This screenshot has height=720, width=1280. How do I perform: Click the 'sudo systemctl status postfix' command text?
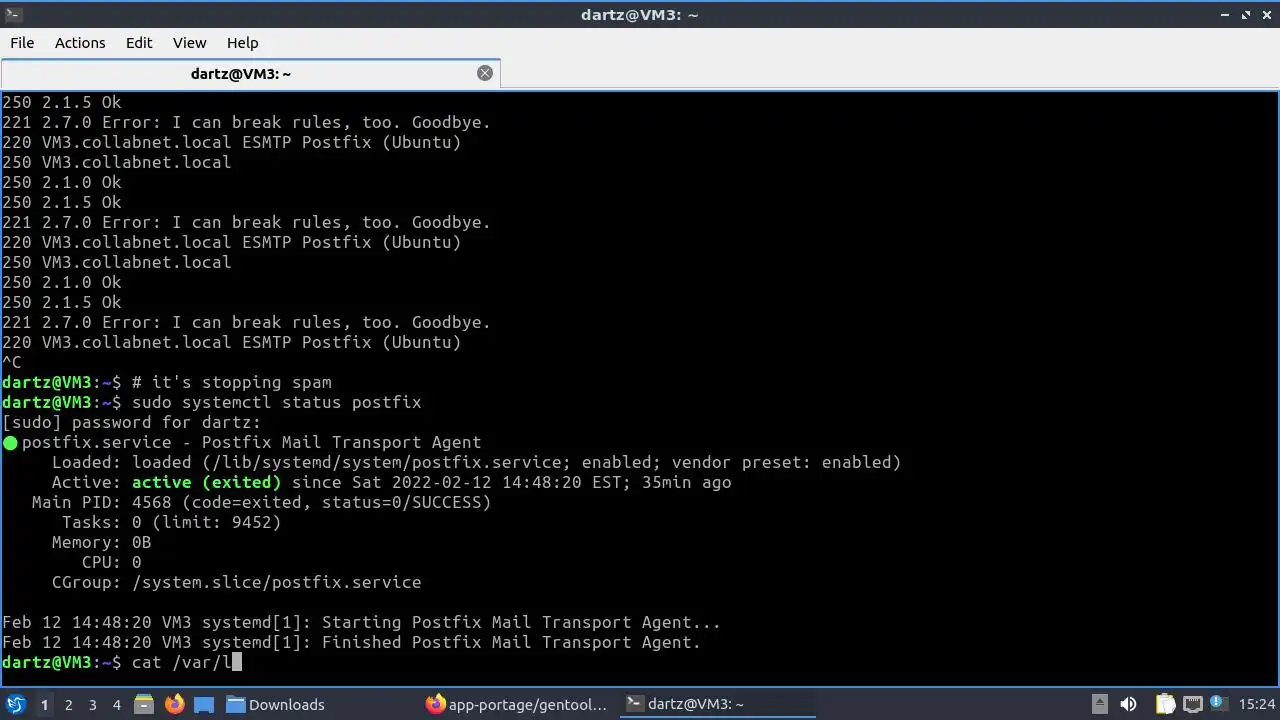click(x=276, y=402)
